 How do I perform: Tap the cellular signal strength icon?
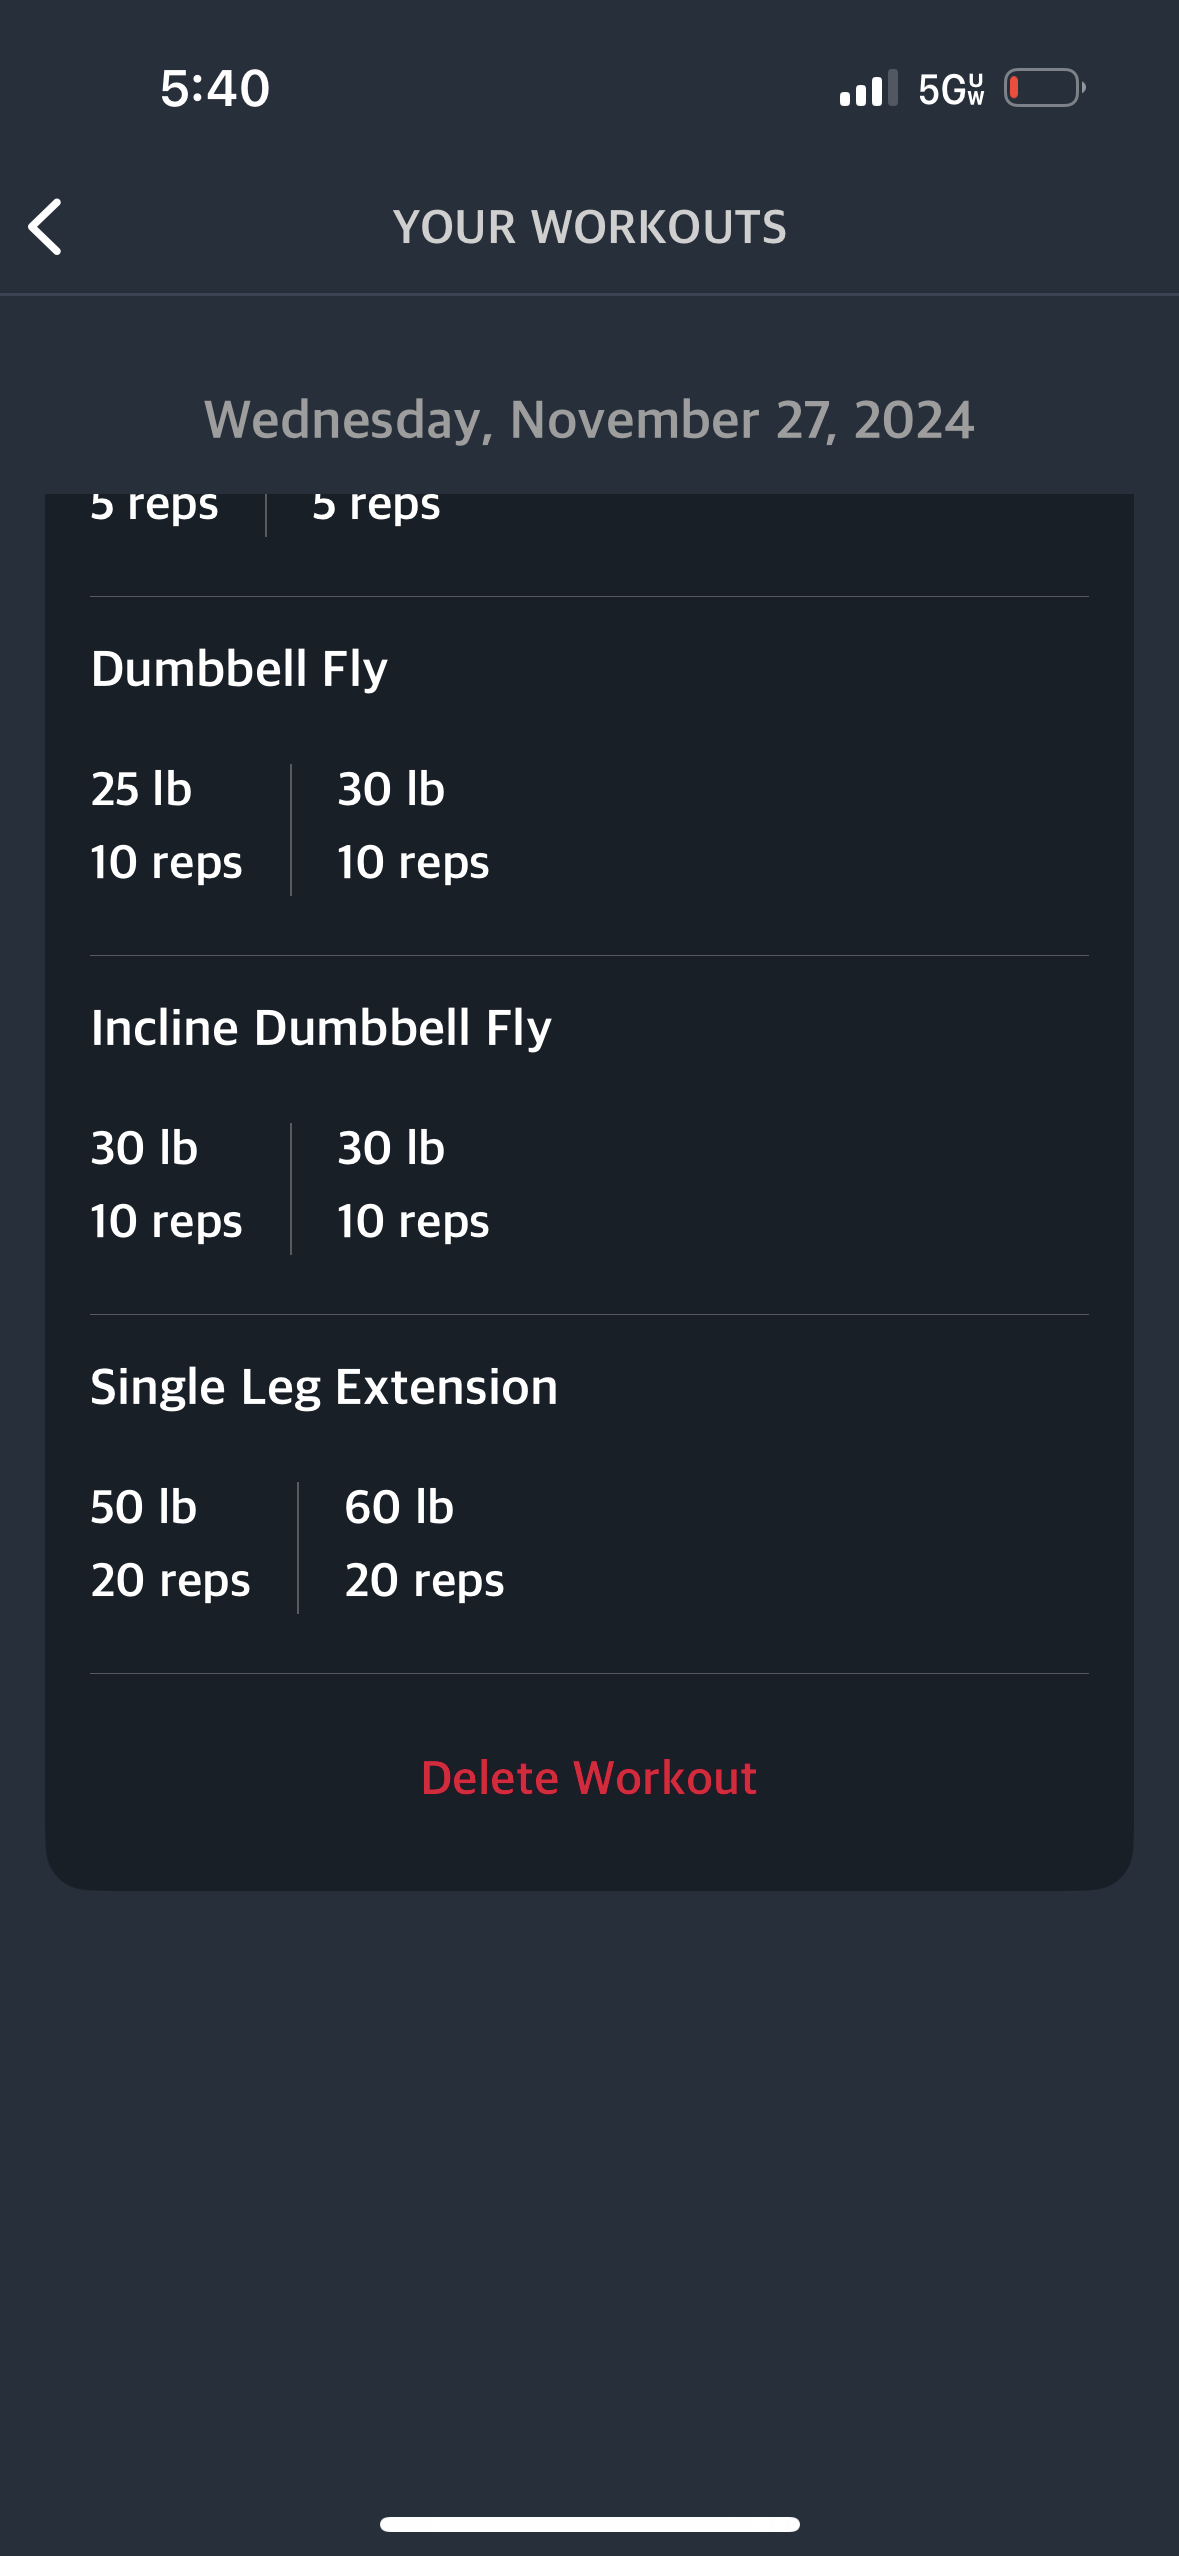pyautogui.click(x=868, y=88)
